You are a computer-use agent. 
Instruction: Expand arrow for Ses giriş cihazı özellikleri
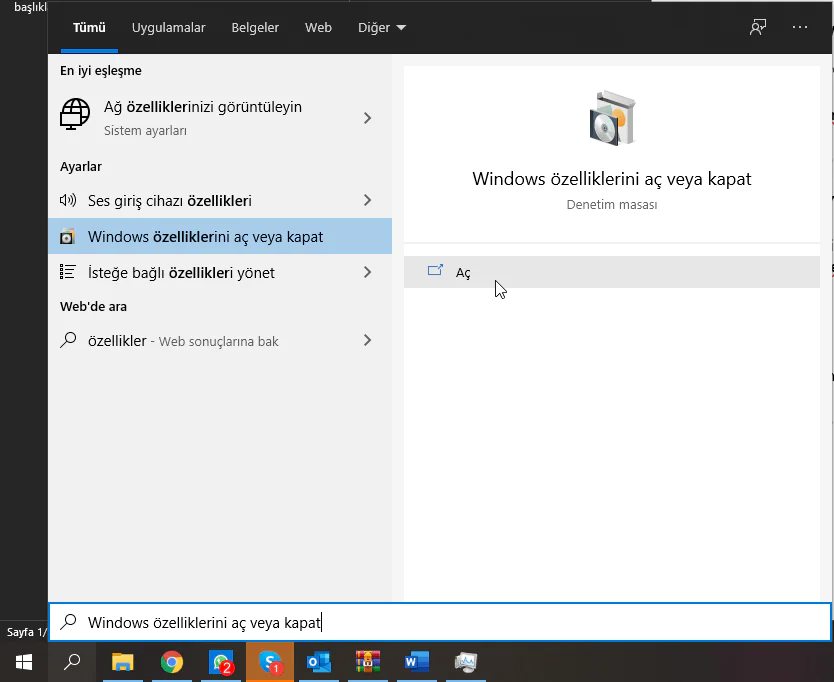[367, 201]
